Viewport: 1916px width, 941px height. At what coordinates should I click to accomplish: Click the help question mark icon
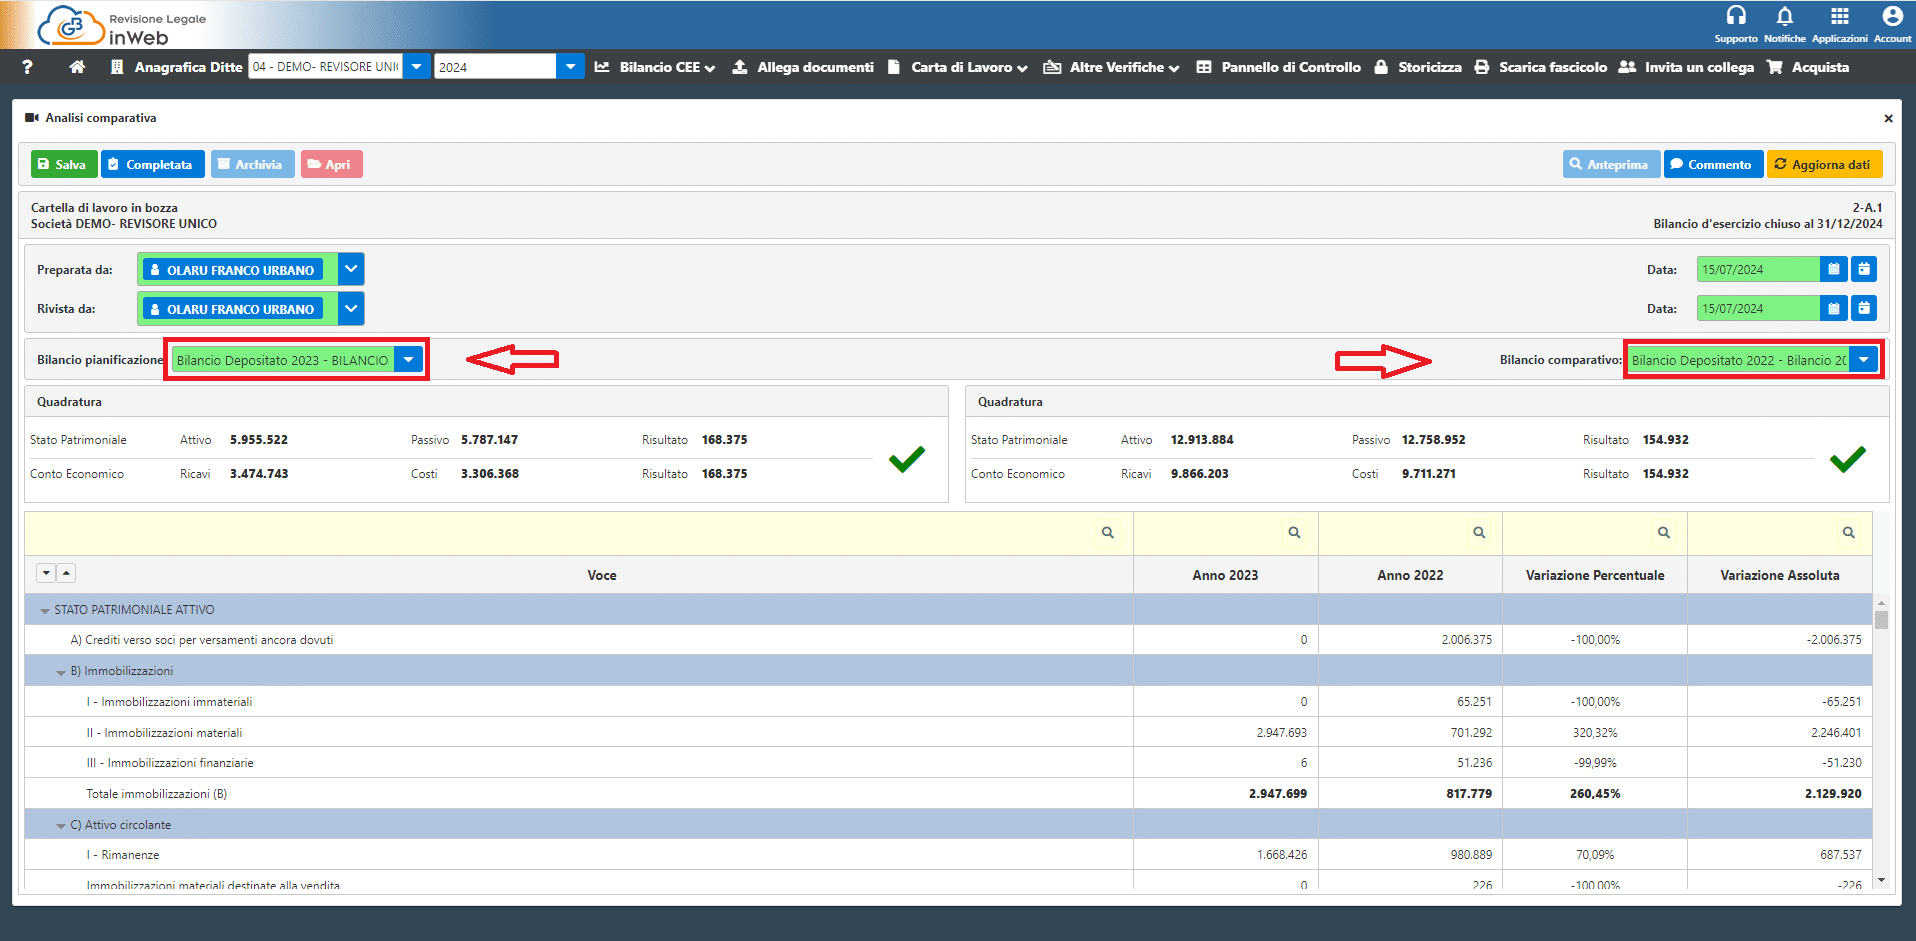[28, 67]
